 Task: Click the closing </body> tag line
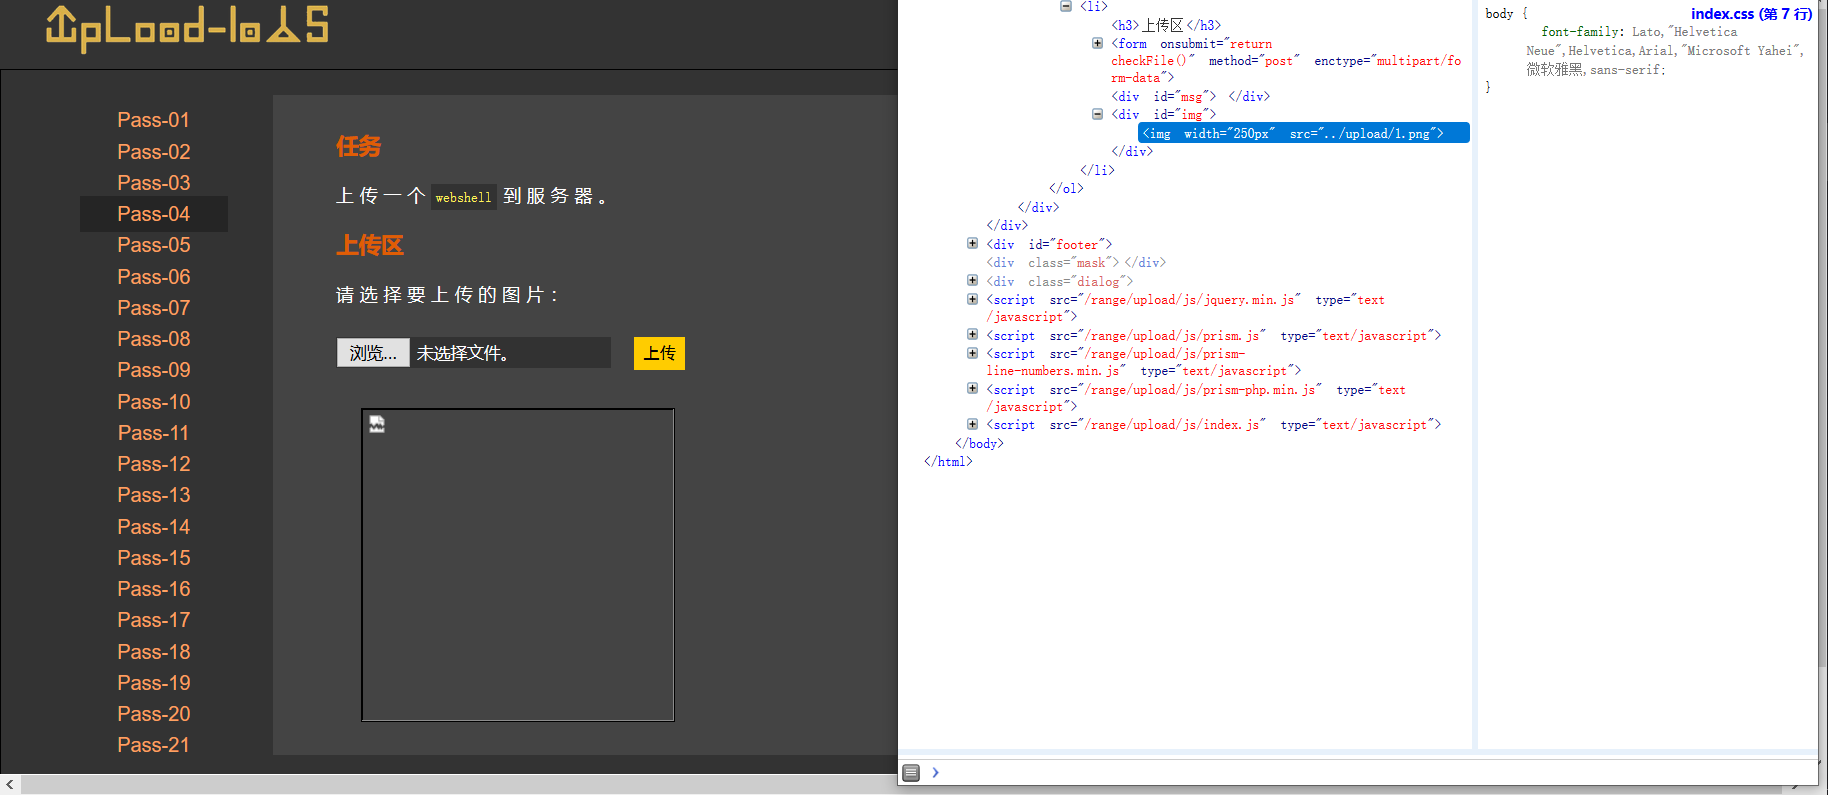coord(979,443)
